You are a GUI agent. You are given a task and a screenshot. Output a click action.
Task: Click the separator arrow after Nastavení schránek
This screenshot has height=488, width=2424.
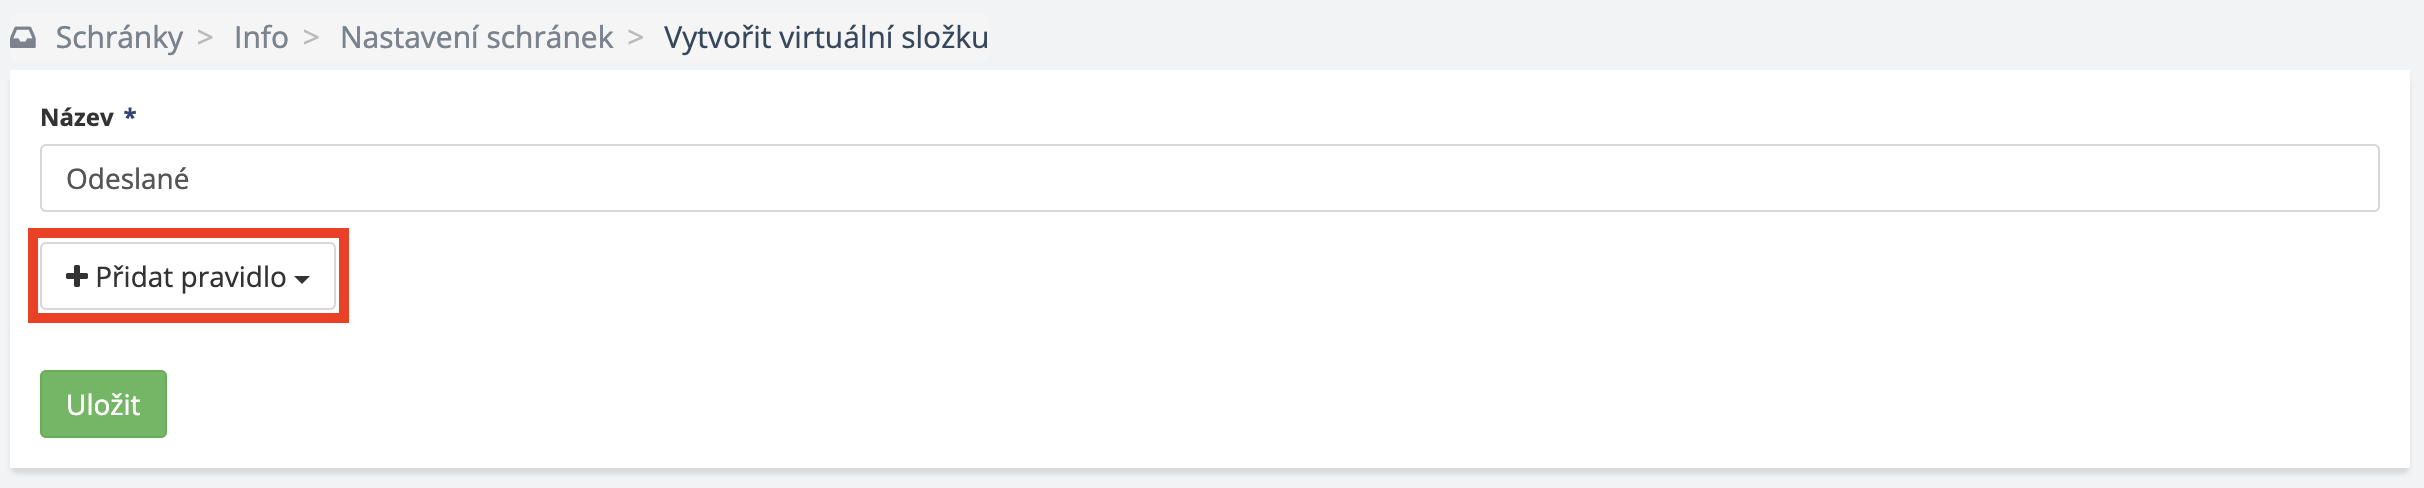coord(636,38)
